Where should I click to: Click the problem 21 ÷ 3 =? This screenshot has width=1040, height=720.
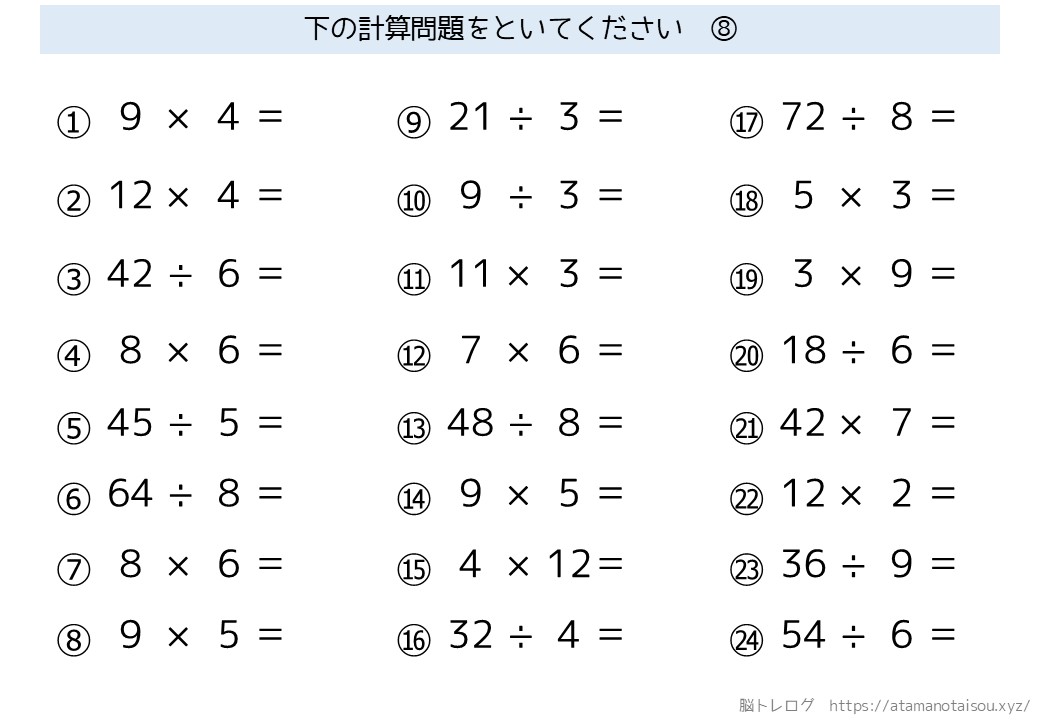pos(535,118)
